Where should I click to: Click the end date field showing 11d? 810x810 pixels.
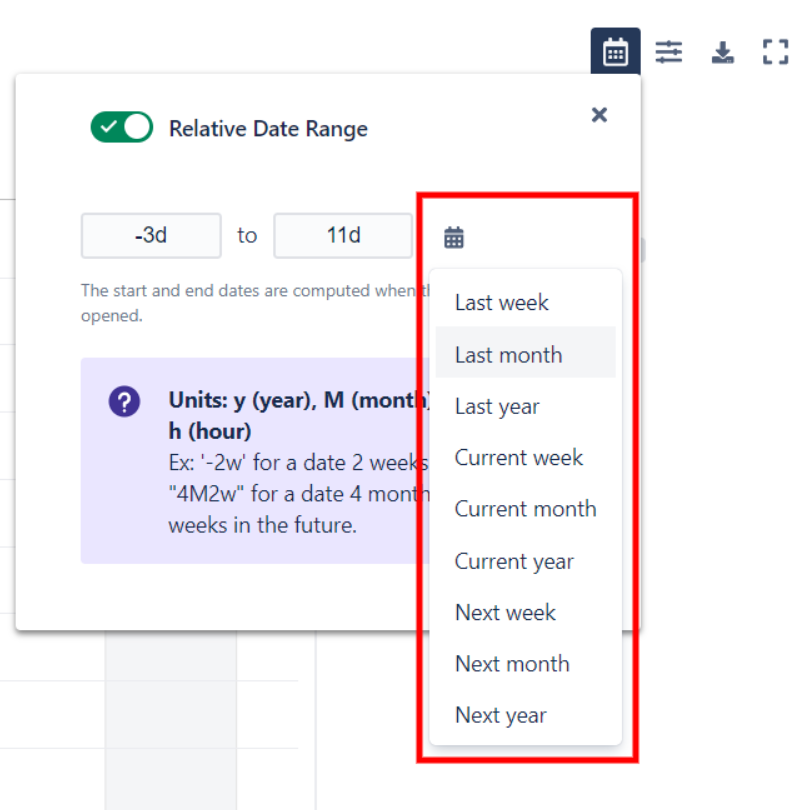(343, 236)
